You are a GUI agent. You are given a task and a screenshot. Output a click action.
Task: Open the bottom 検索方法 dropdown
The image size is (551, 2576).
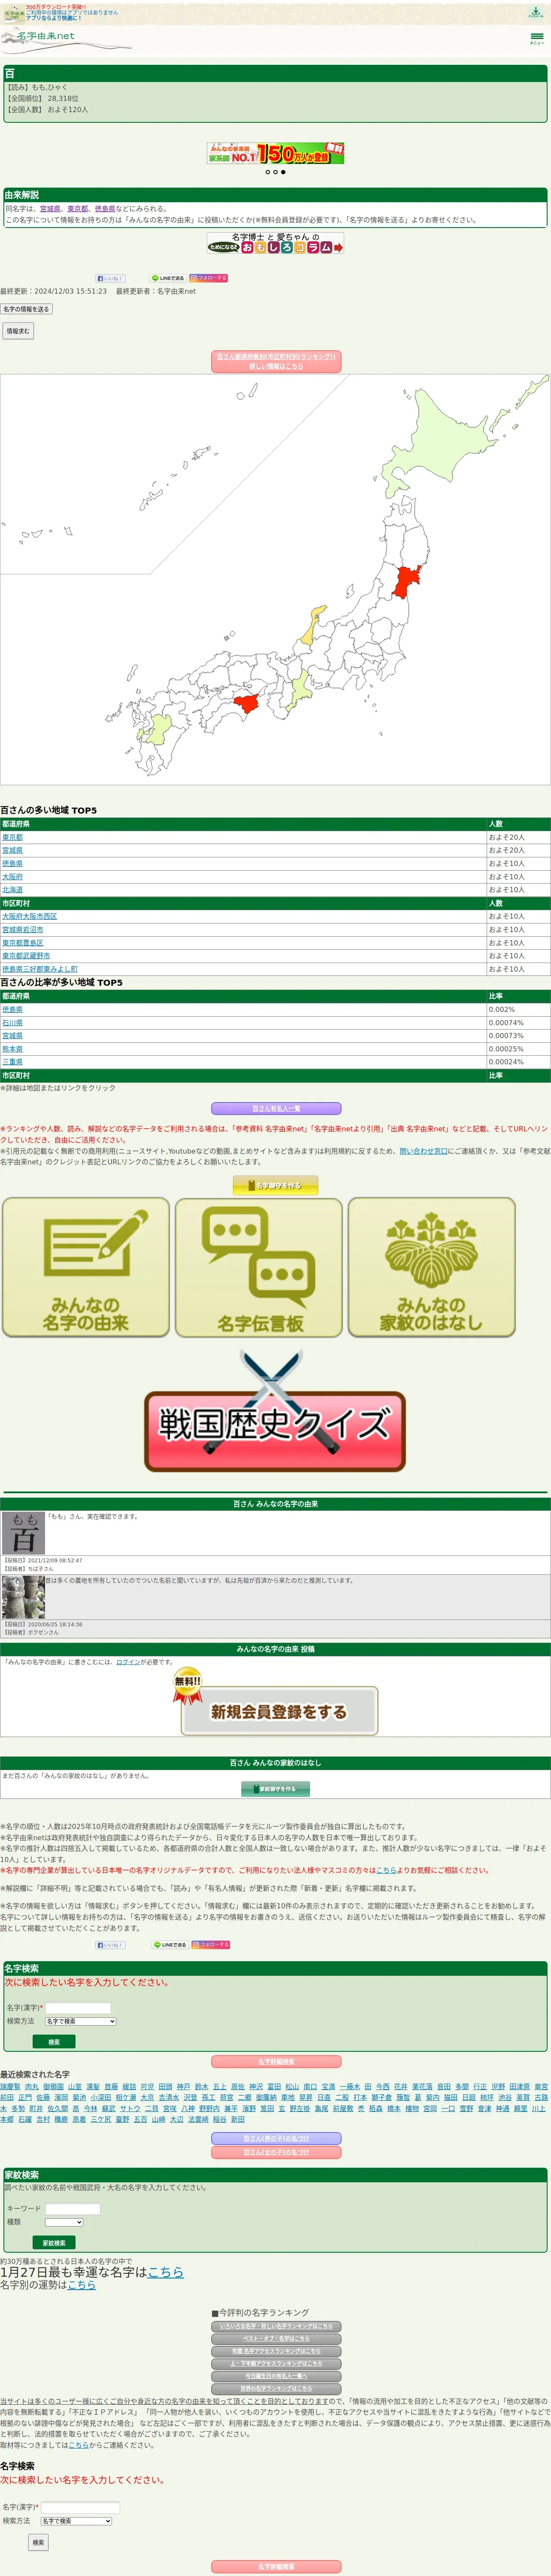(x=76, y=2521)
